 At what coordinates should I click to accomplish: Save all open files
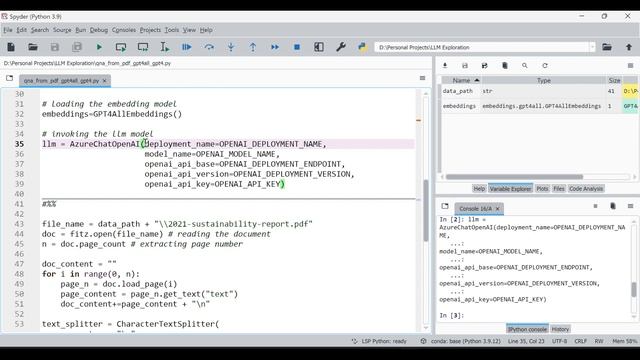(x=77, y=47)
